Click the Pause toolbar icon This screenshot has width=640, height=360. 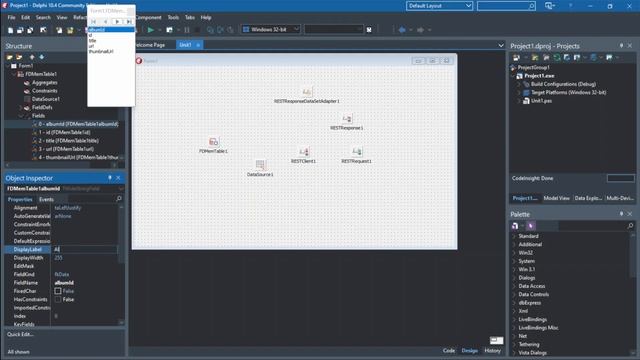click(187, 30)
